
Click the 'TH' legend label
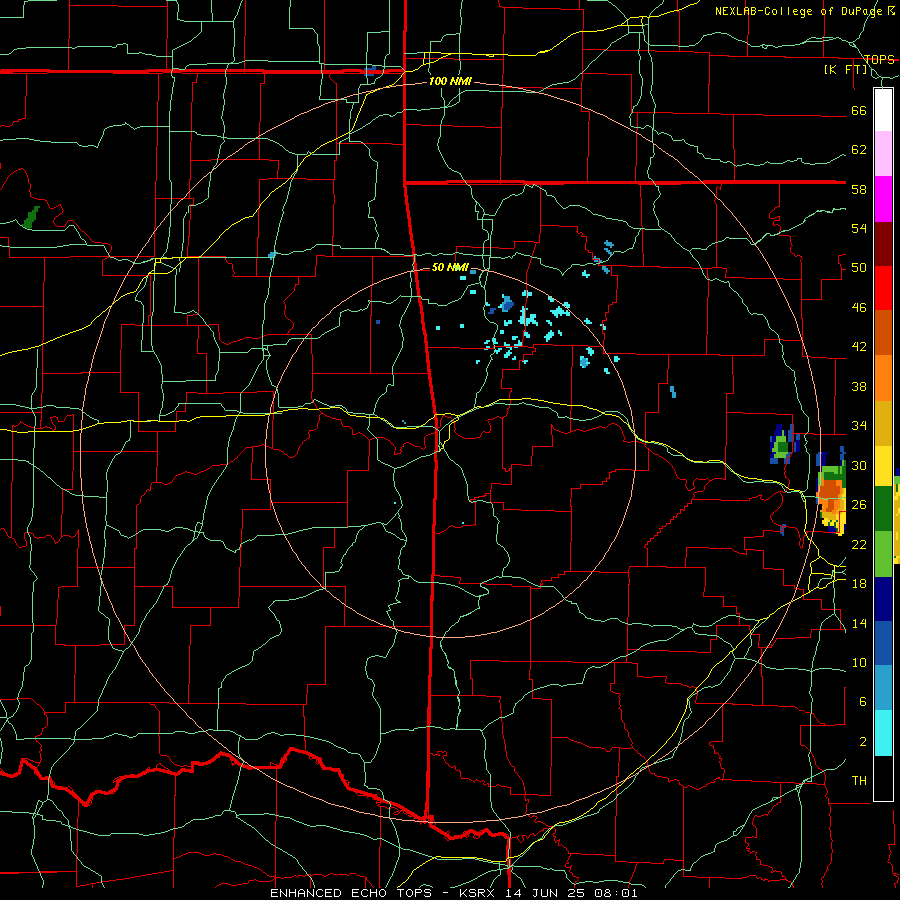click(859, 781)
